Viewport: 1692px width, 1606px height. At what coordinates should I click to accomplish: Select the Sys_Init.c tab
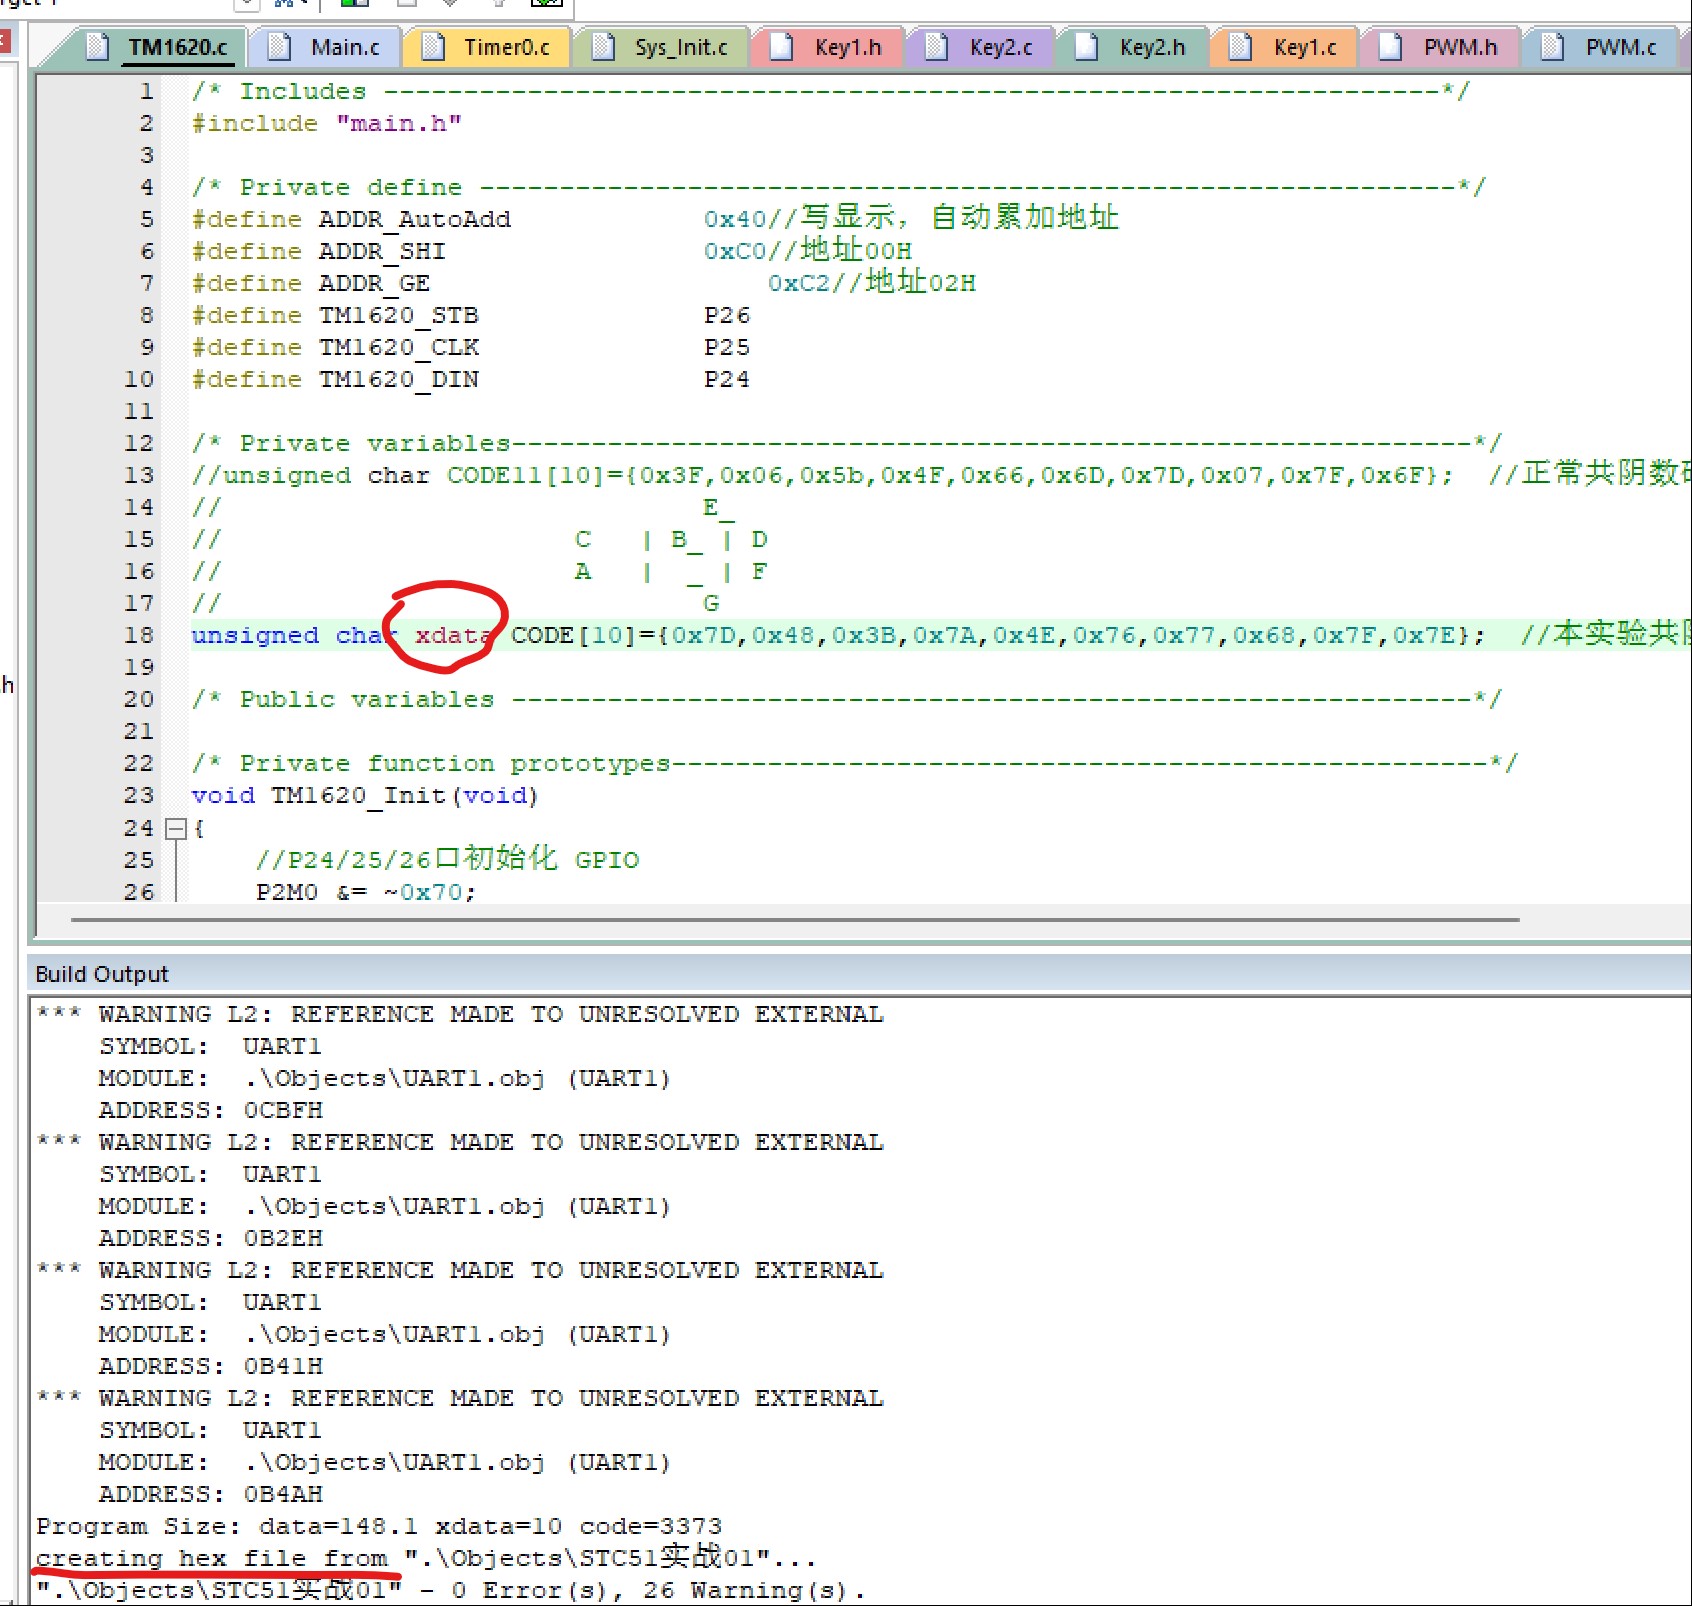click(x=661, y=47)
